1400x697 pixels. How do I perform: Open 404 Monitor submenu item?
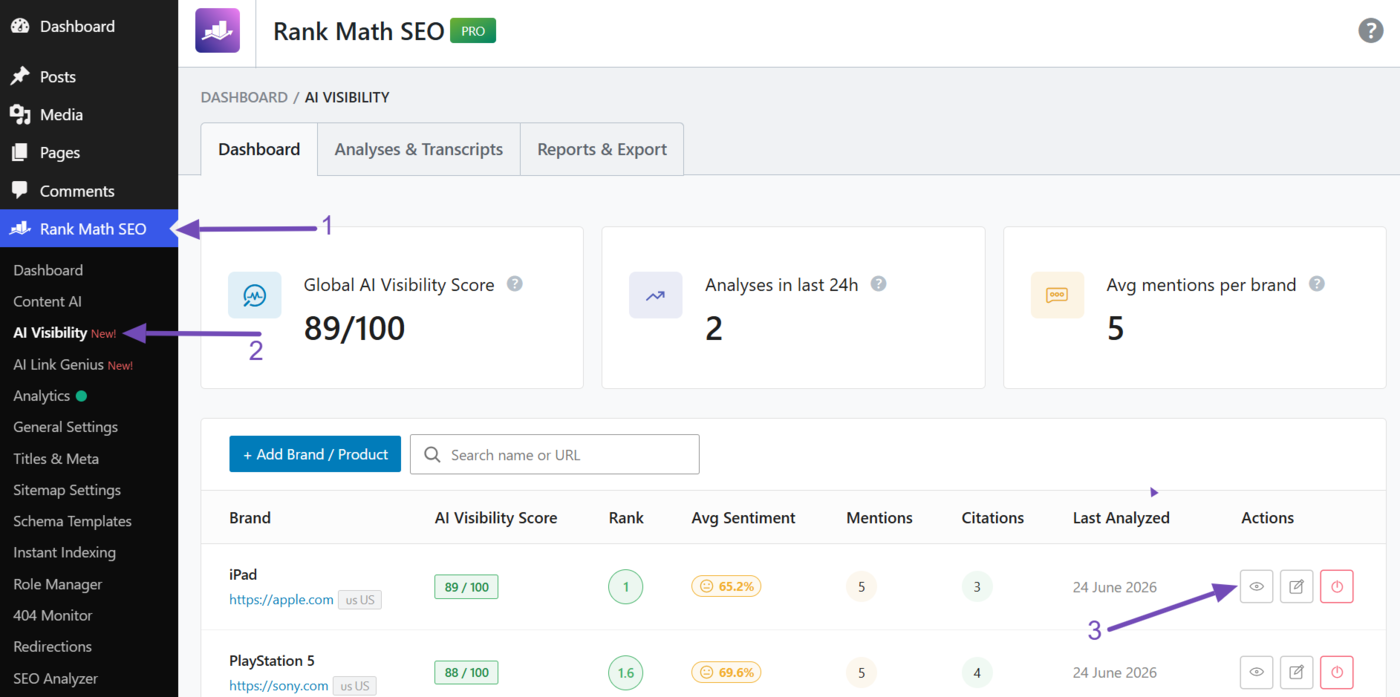pos(53,615)
